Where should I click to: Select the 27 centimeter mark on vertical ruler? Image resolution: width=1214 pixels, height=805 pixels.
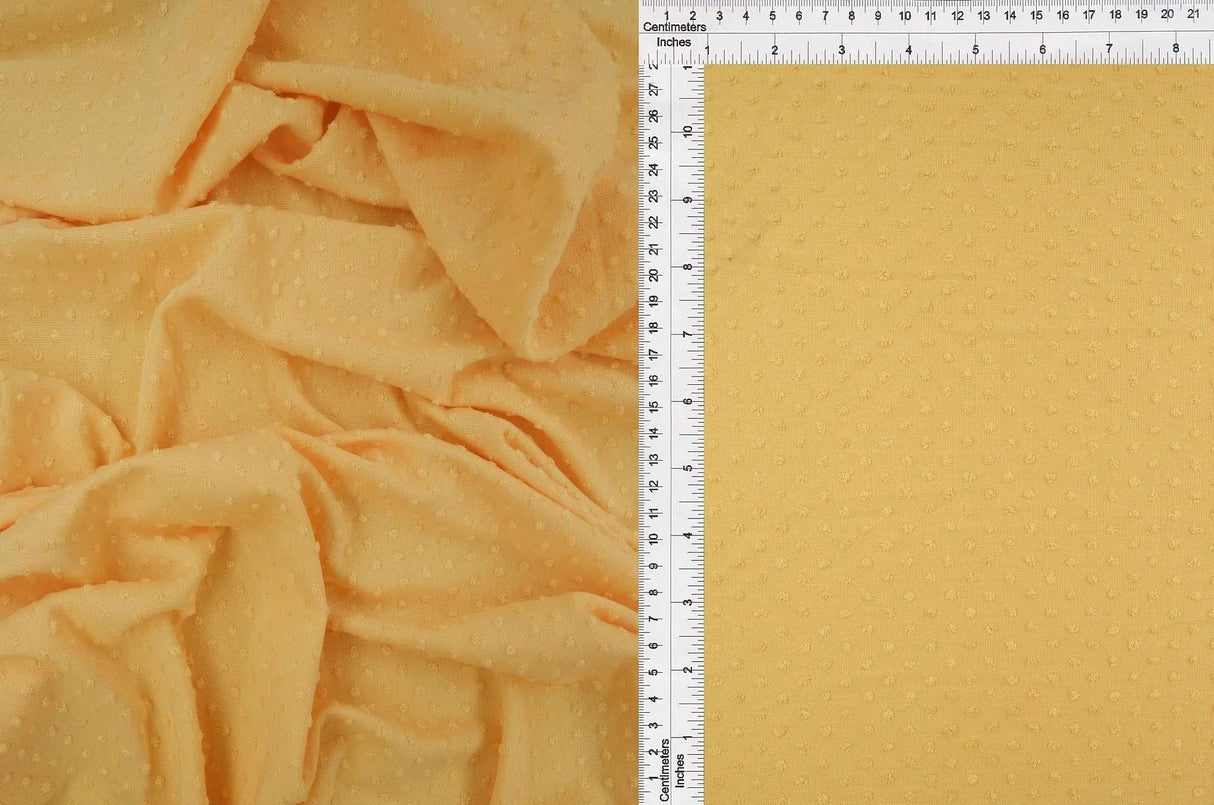(x=654, y=90)
